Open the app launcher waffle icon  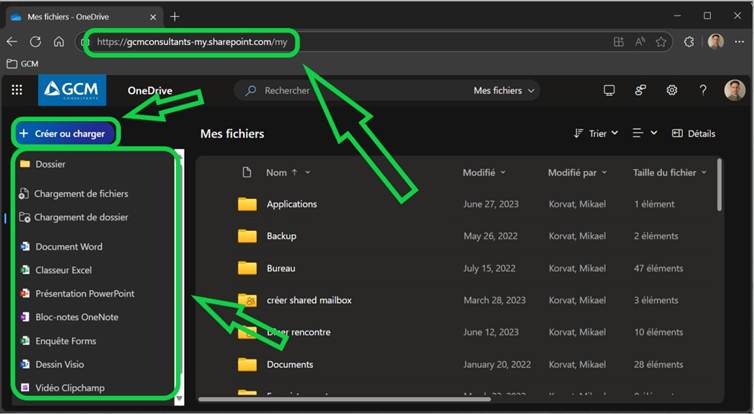point(17,90)
